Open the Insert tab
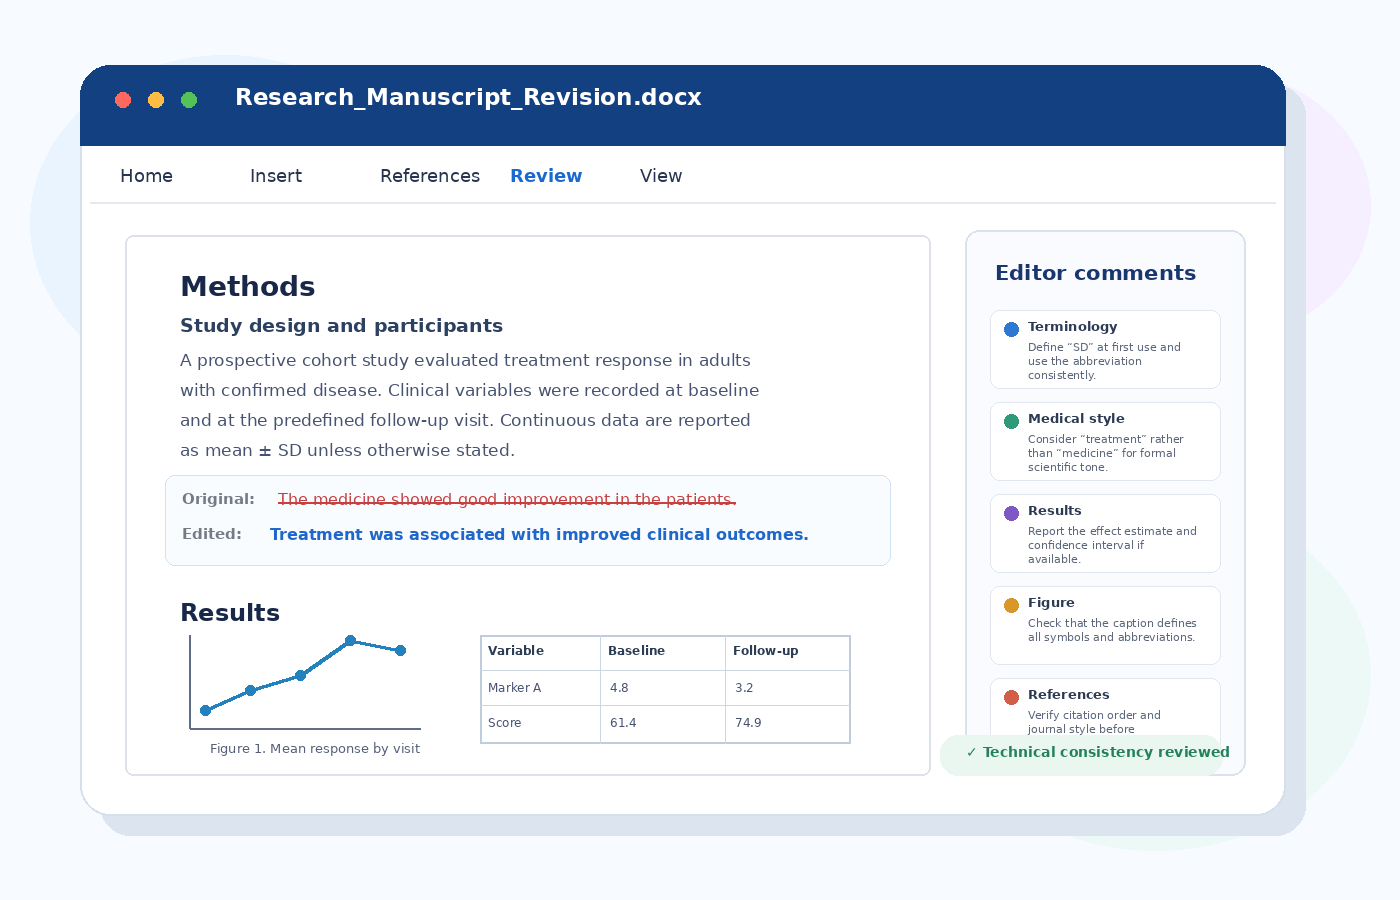This screenshot has height=900, width=1400. point(276,176)
